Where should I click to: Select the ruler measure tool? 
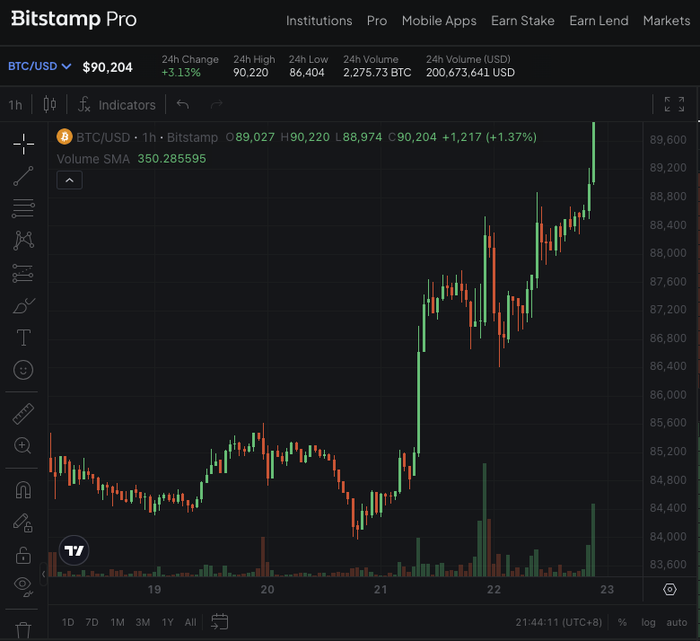pyautogui.click(x=23, y=414)
